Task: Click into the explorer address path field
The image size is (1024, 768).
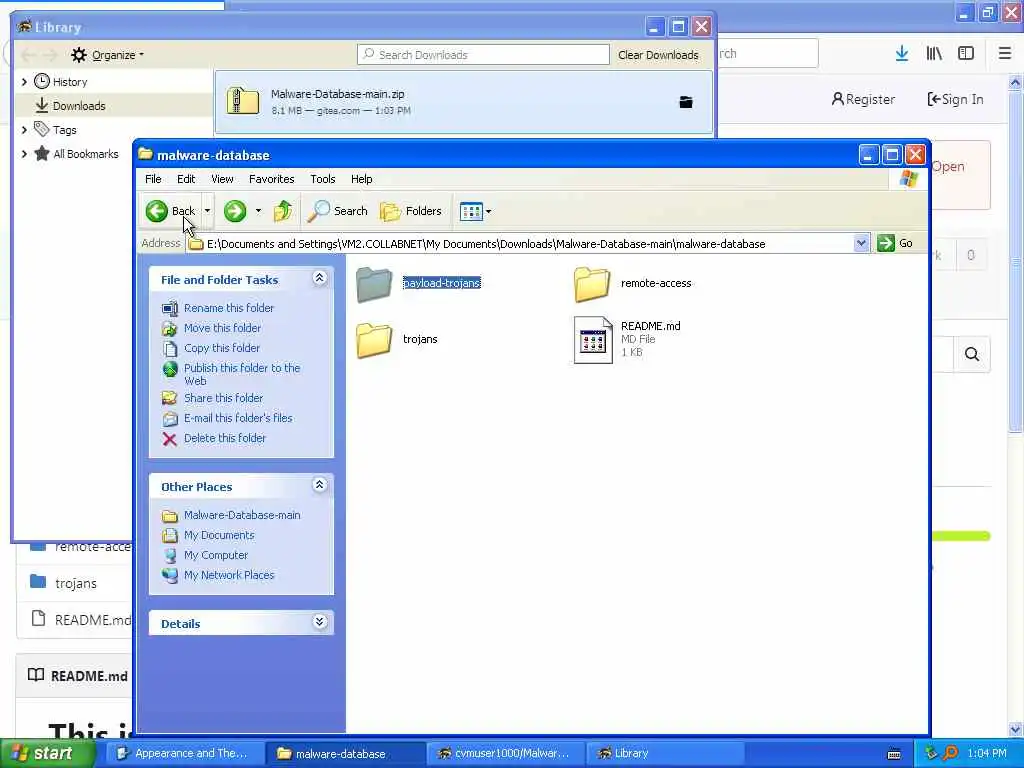Action: pyautogui.click(x=519, y=244)
